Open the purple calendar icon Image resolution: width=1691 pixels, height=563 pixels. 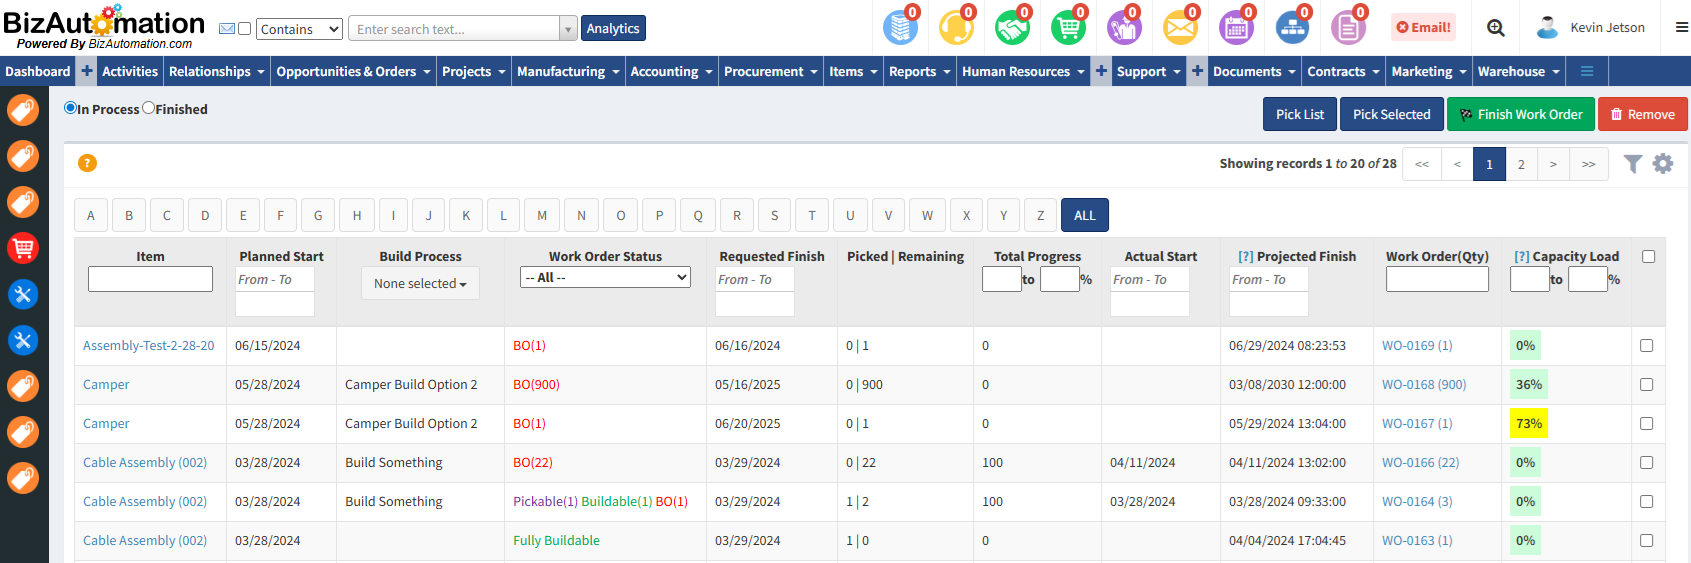coord(1236,28)
